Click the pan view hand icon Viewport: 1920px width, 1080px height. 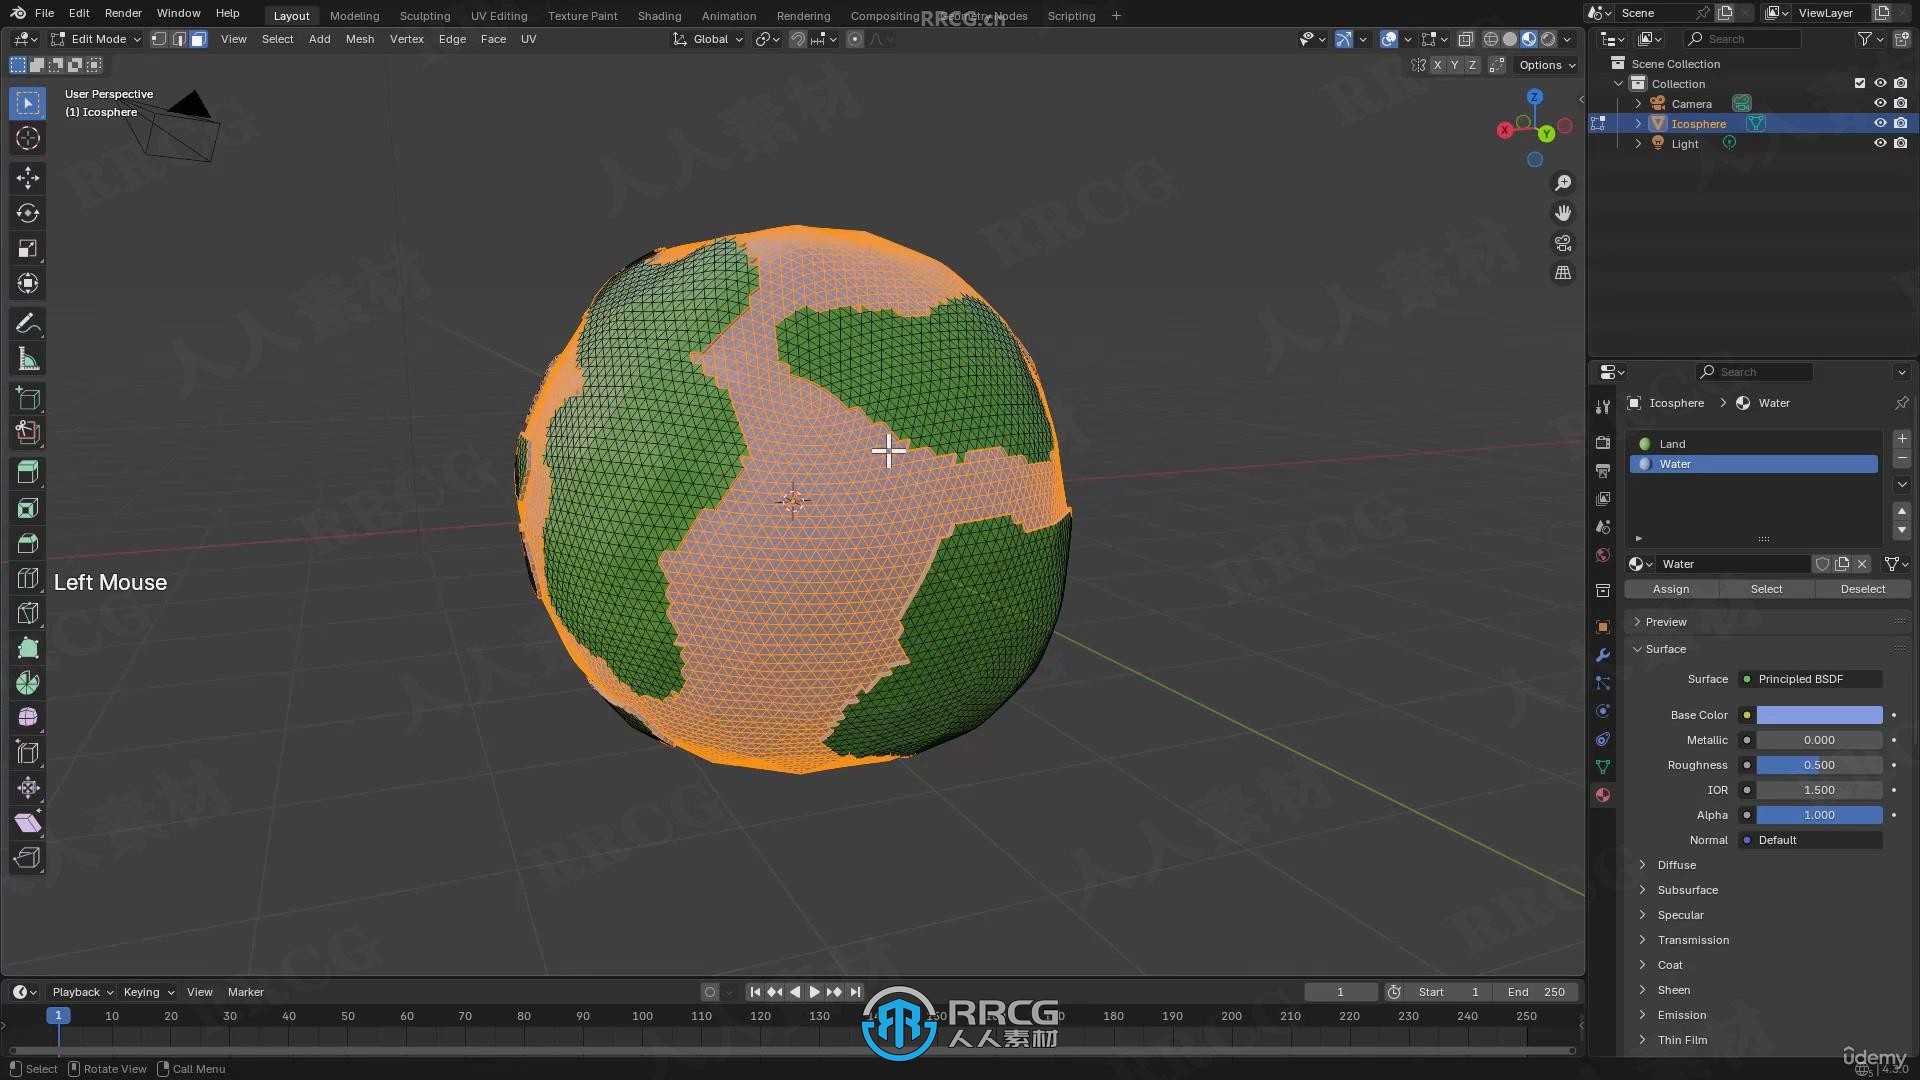(x=1563, y=213)
